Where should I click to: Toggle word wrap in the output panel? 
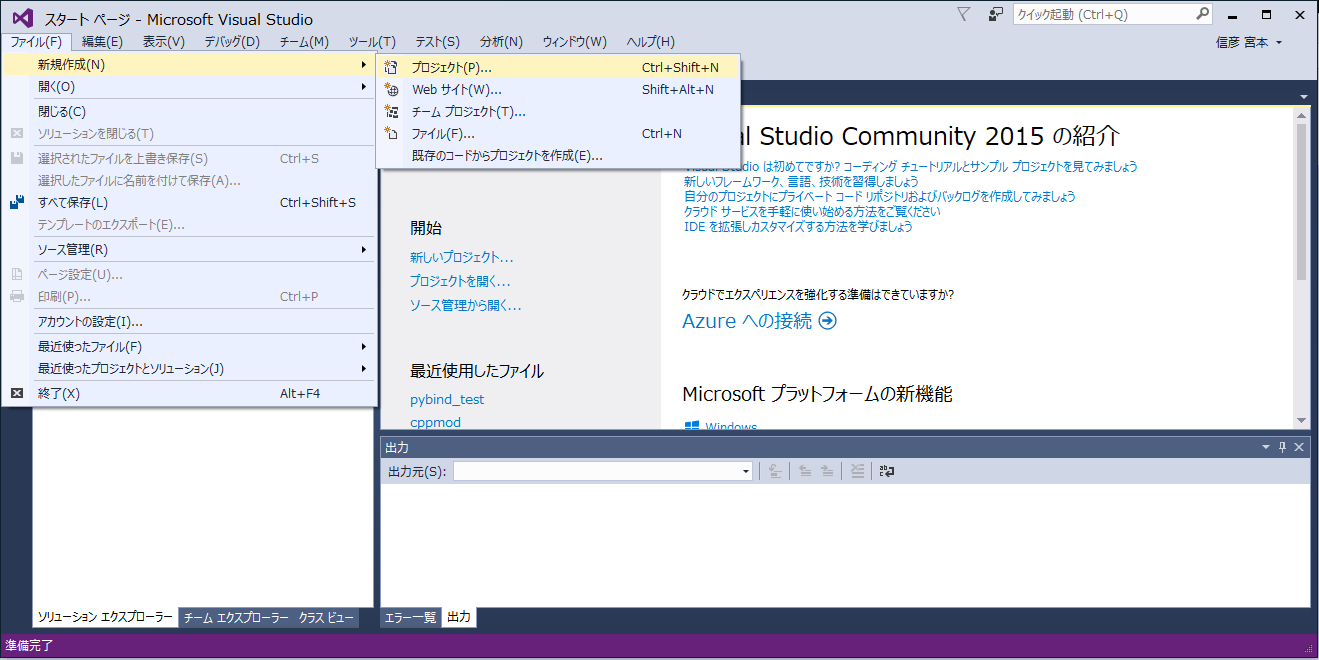(886, 471)
